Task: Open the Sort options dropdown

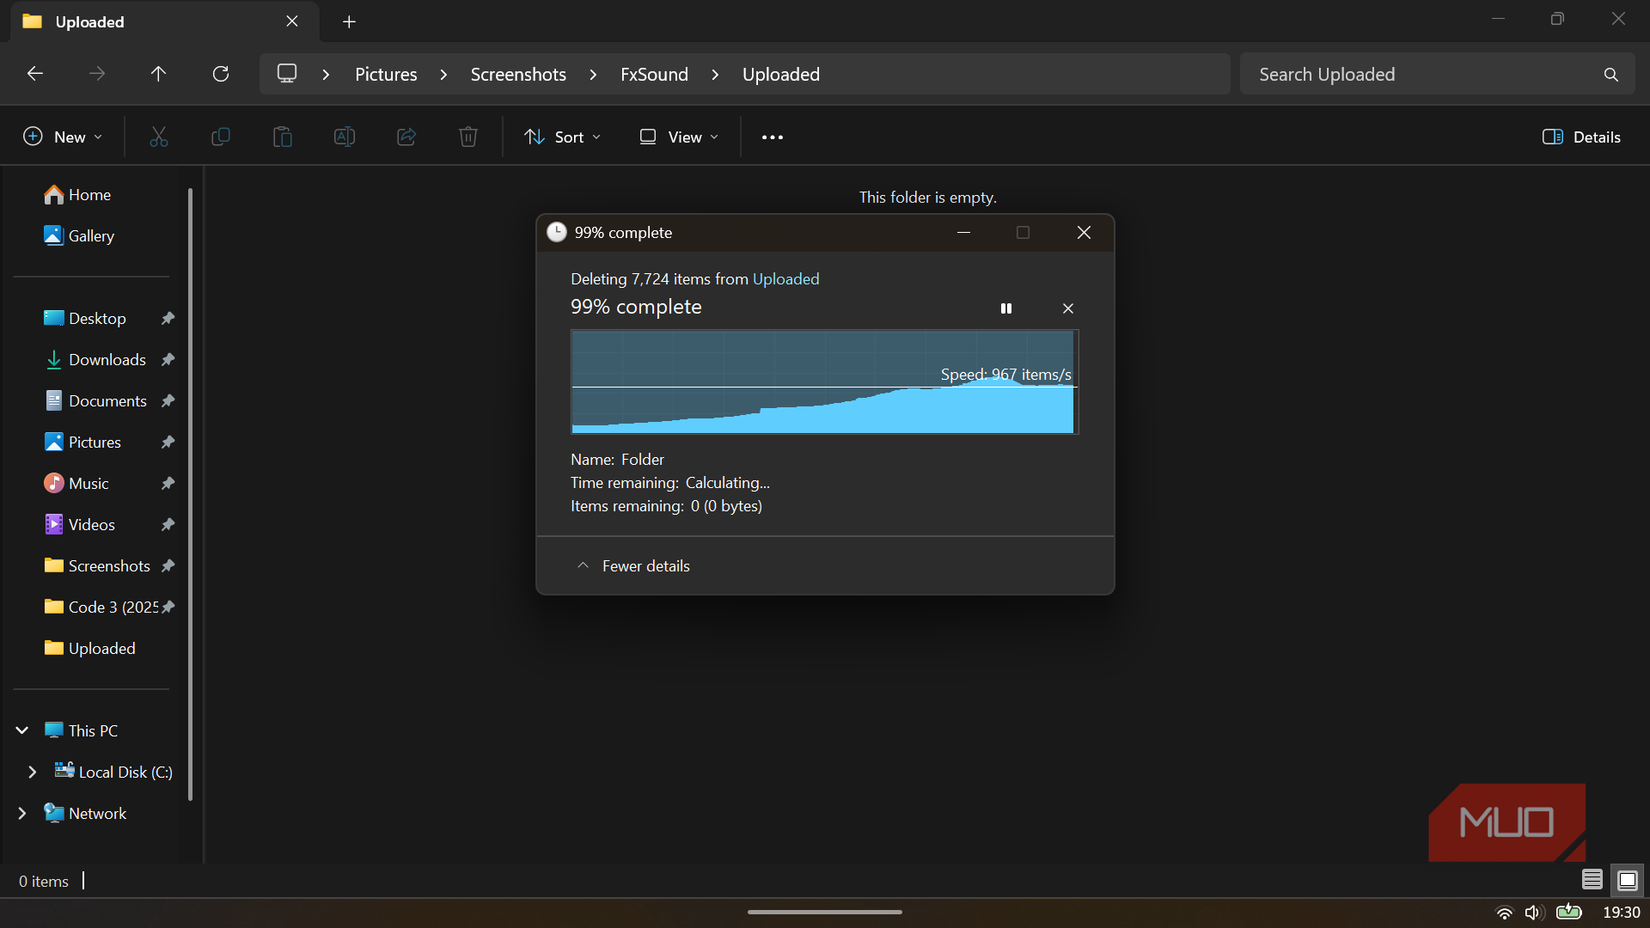Action: [x=563, y=137]
